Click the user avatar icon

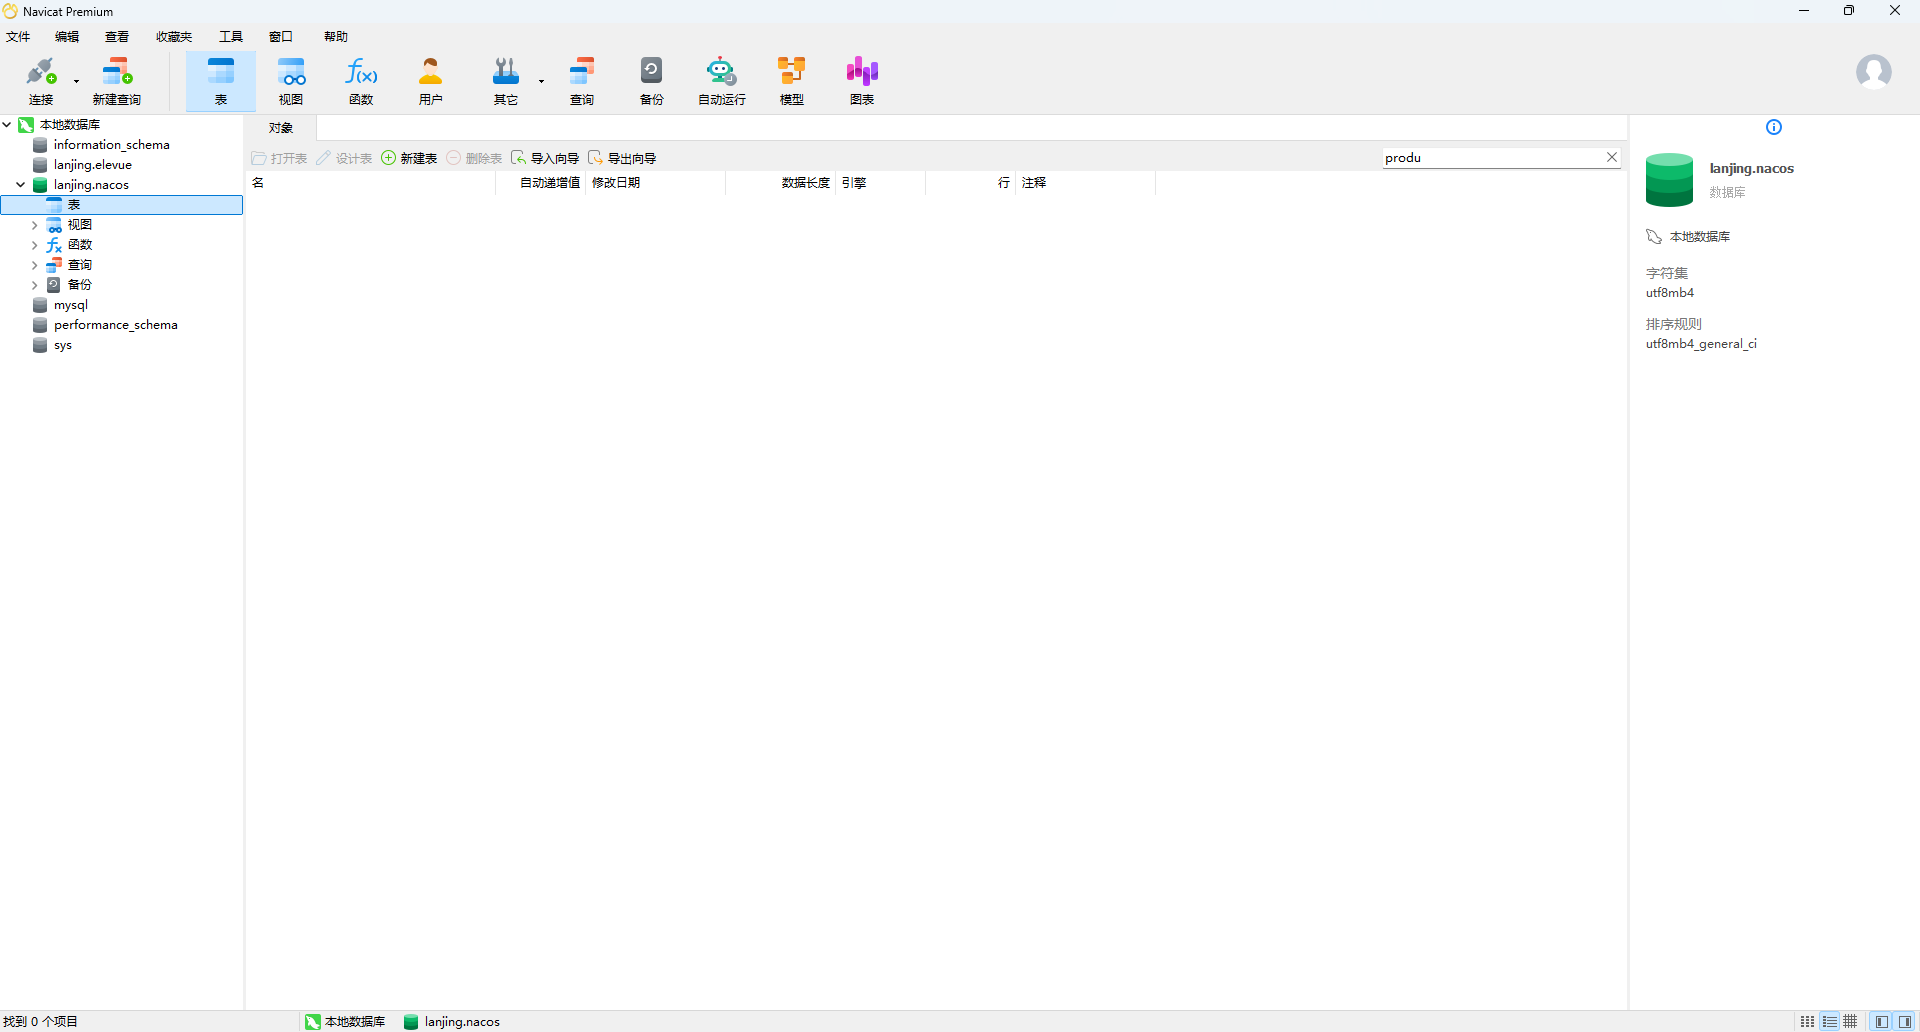coord(1873,72)
